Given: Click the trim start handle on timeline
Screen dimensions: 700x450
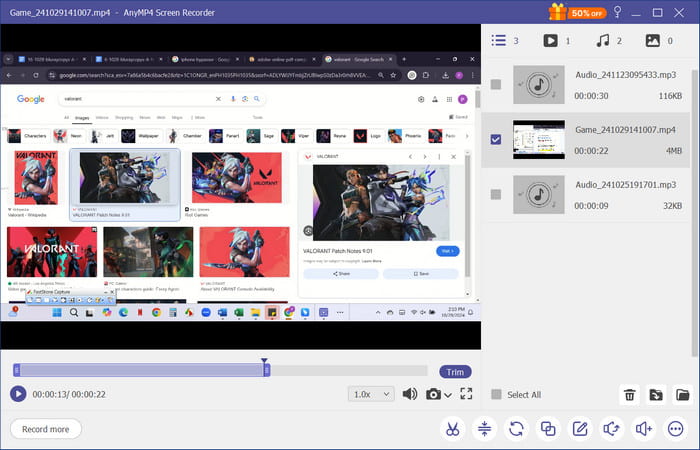Looking at the screenshot, I should pyautogui.click(x=17, y=370).
